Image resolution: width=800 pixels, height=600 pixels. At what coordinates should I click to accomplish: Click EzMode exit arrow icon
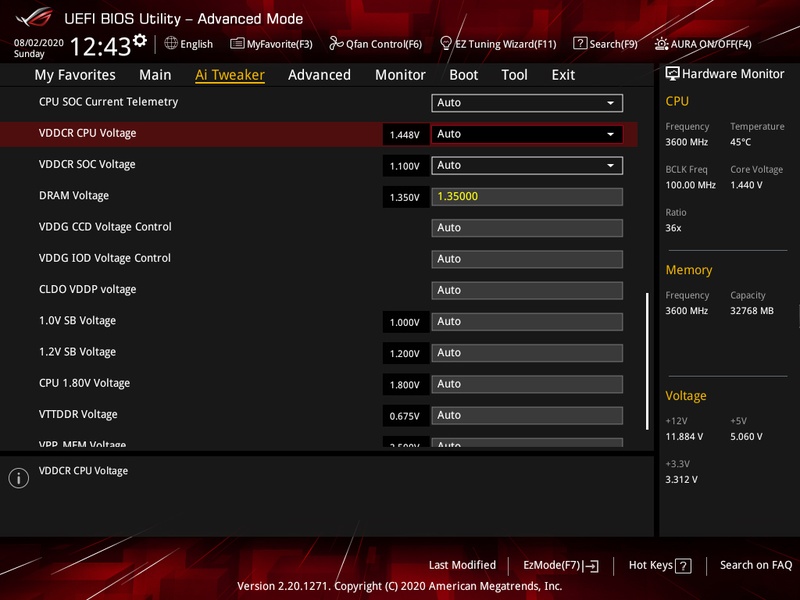point(591,566)
